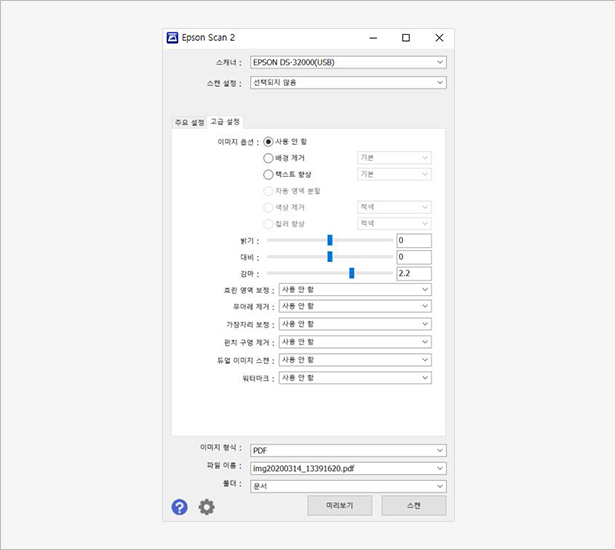Open the 기본 dropdown beside 배경 제거

pos(395,158)
